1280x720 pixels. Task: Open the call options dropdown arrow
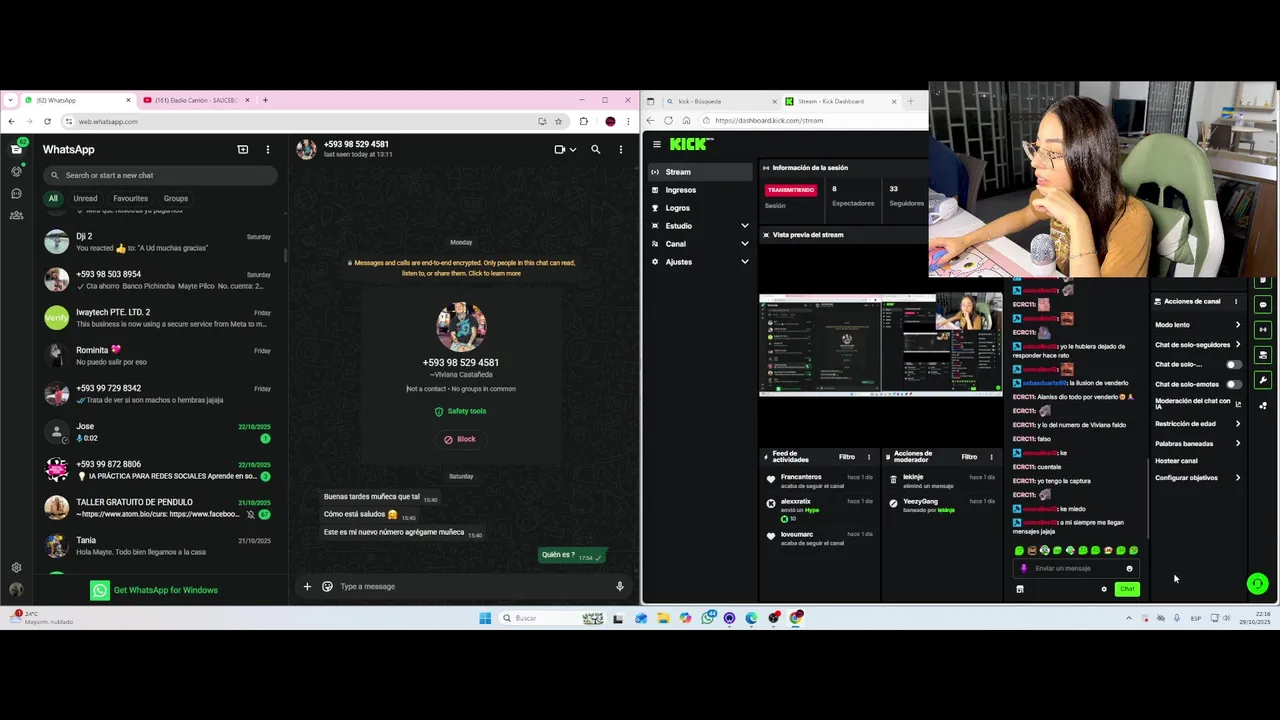(573, 149)
